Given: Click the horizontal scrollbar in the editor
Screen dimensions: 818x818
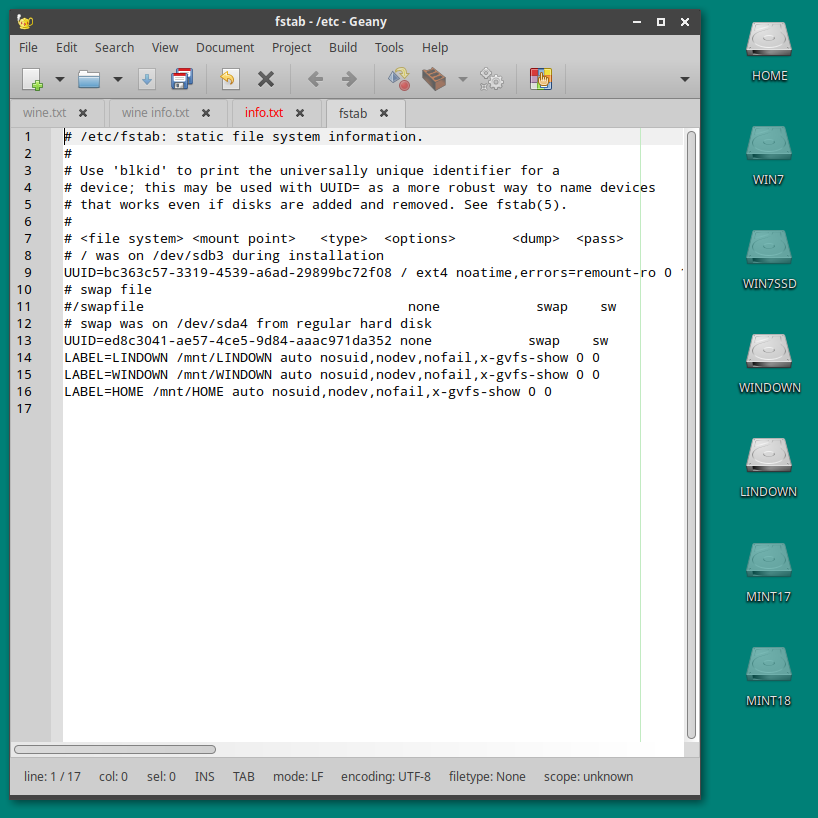Looking at the screenshot, I should tap(115, 749).
